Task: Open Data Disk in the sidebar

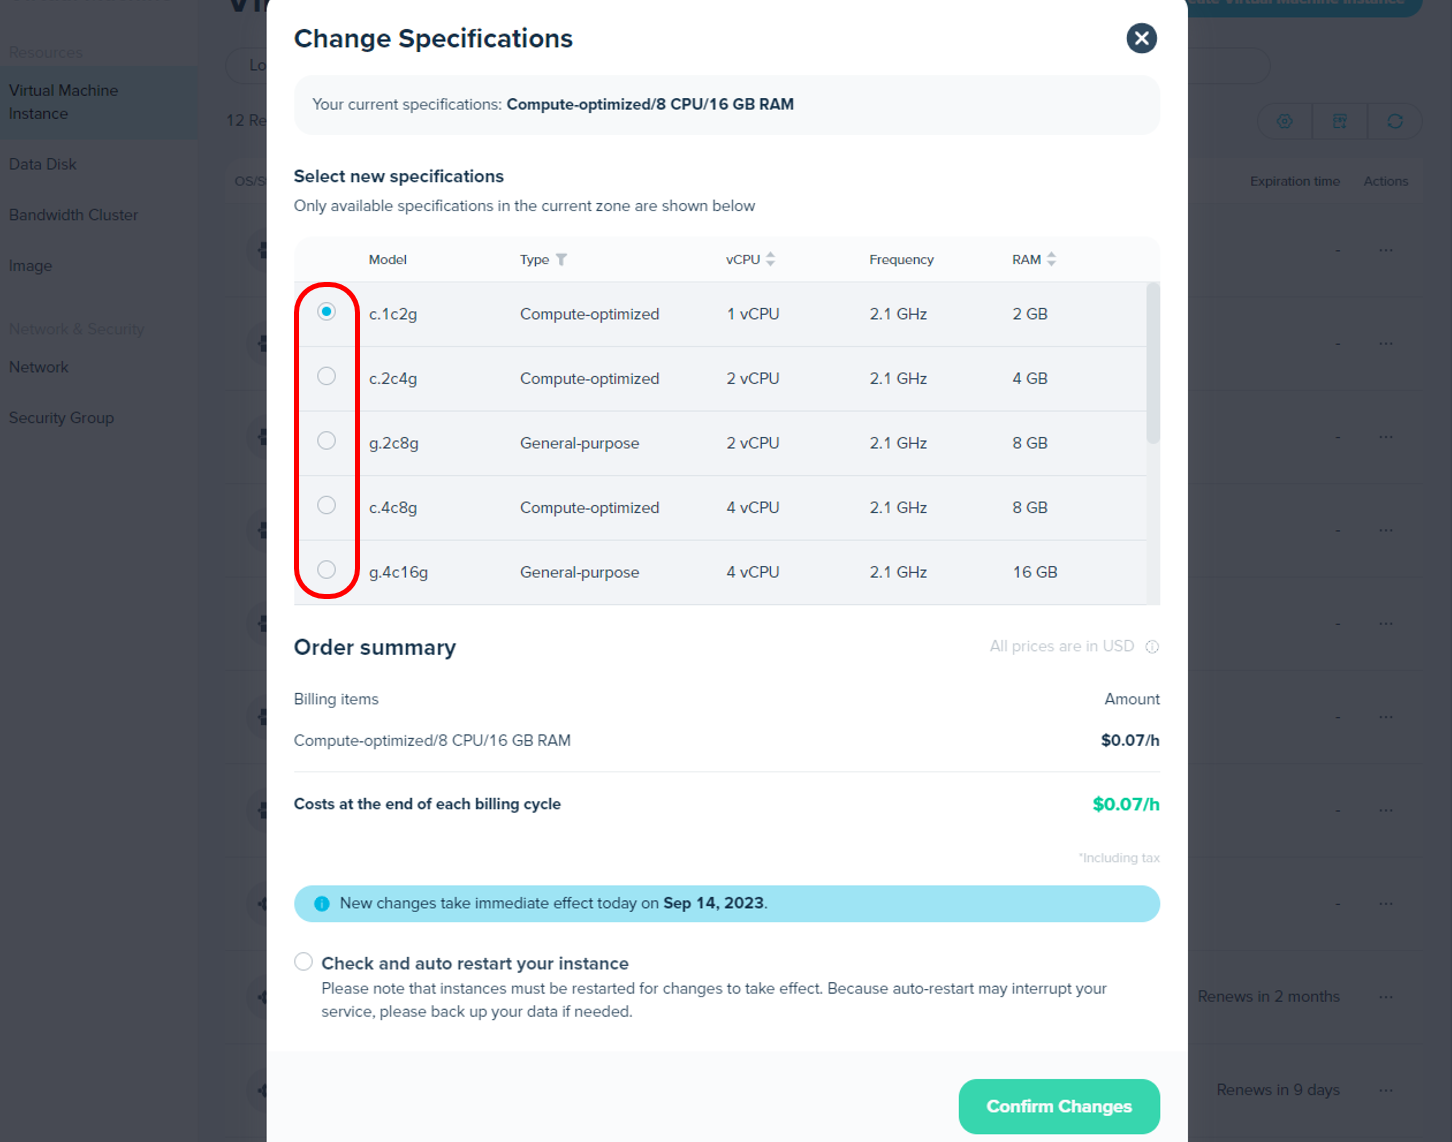Action: 43,164
